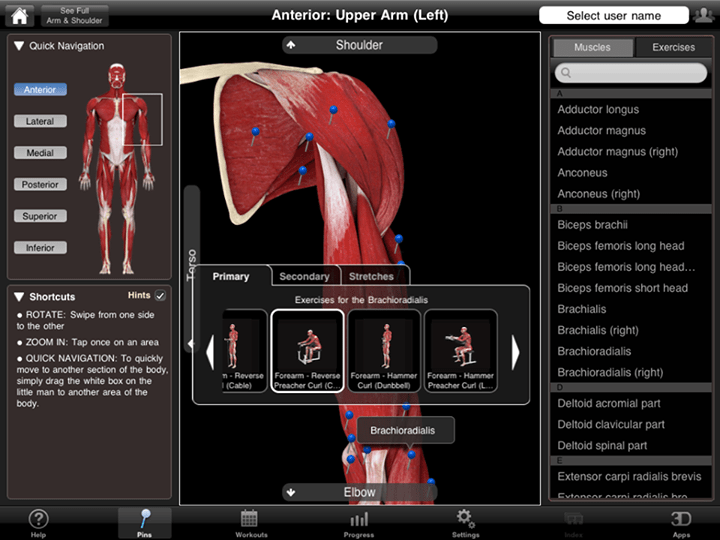This screenshot has height=540, width=720.
Task: Tap the user profile icon
Action: tap(703, 15)
